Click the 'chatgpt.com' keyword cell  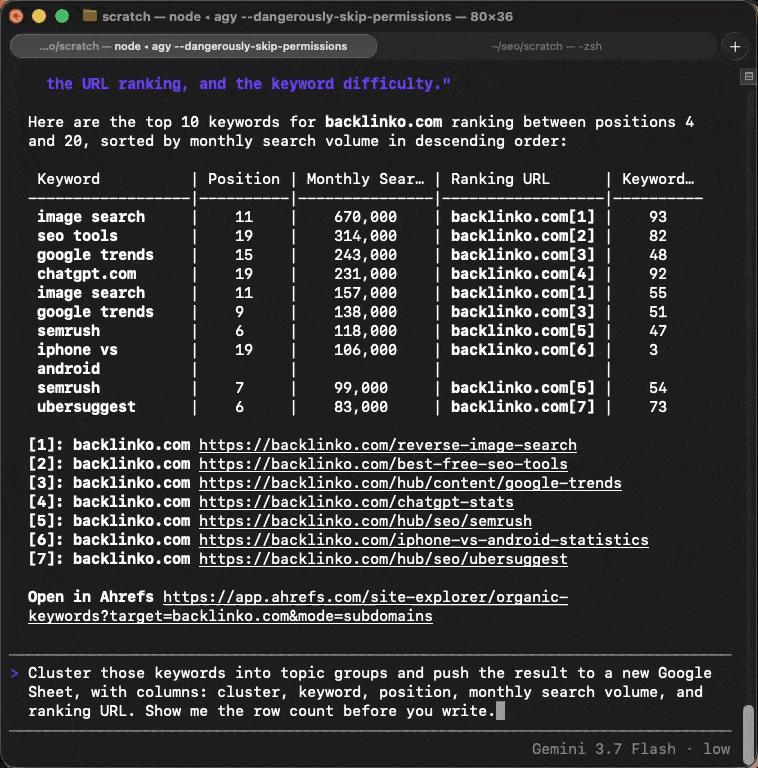coord(87,274)
